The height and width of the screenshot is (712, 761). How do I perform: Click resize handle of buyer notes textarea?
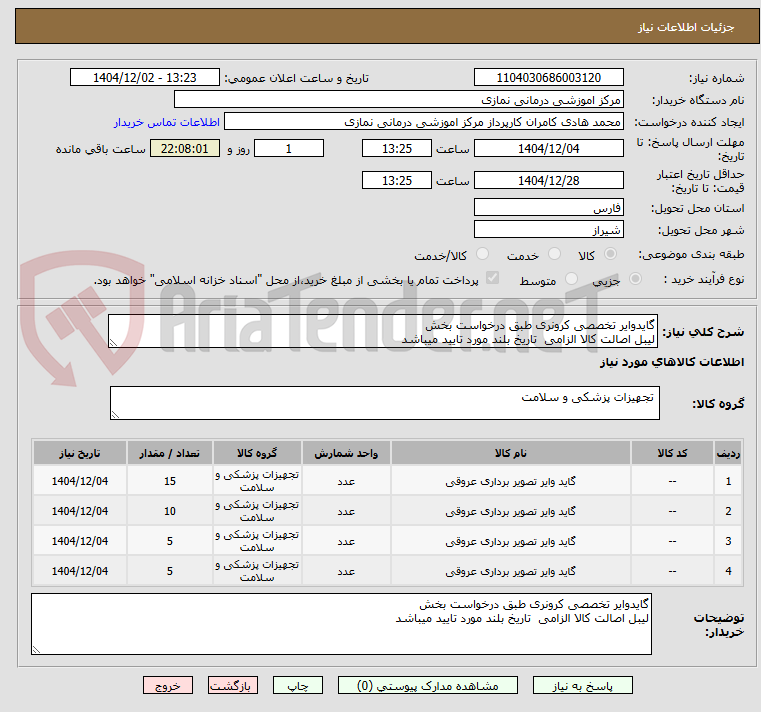tap(36, 650)
